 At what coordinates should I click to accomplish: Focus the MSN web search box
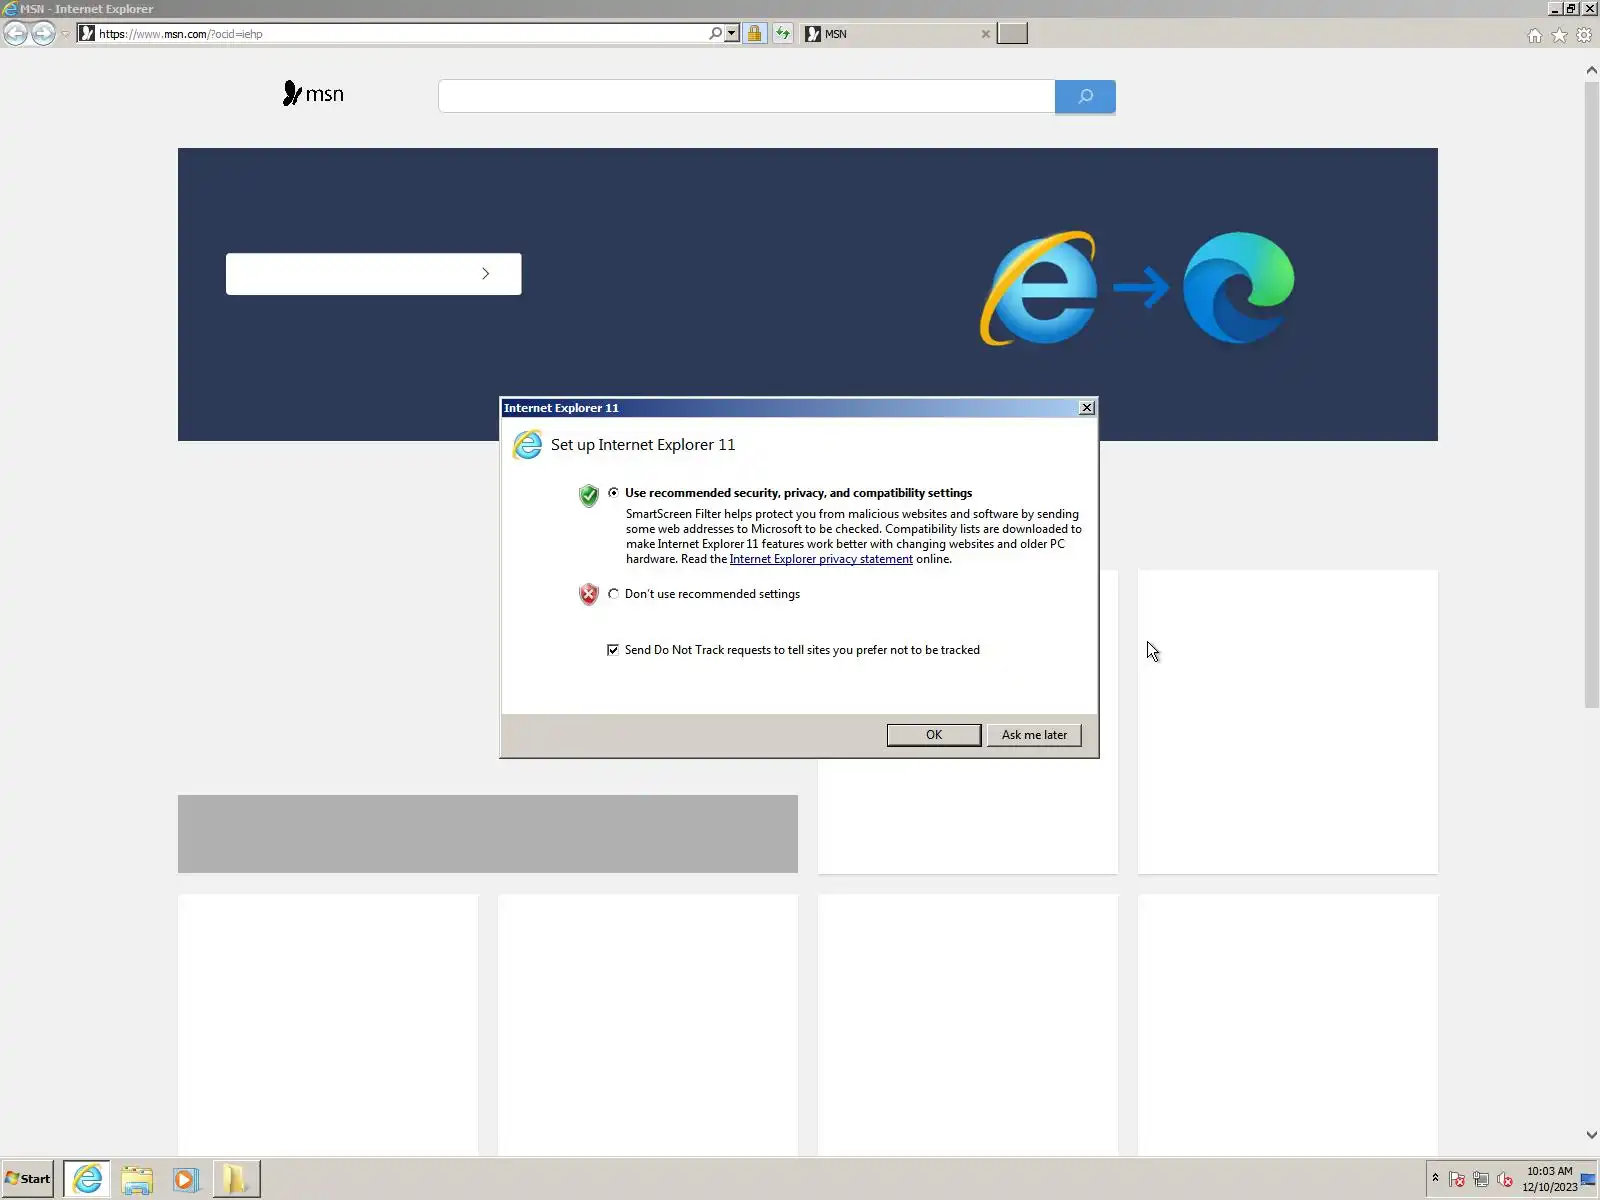coord(746,96)
